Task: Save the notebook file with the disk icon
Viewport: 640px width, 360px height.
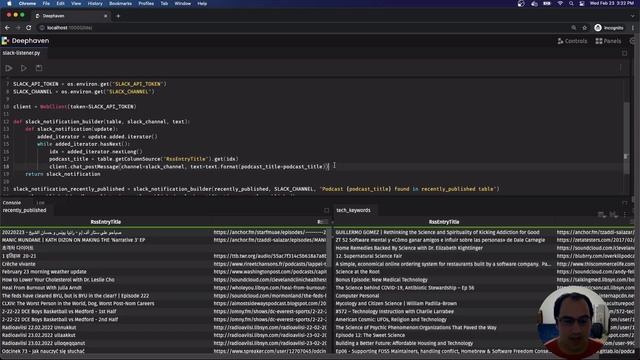Action: 39,68
